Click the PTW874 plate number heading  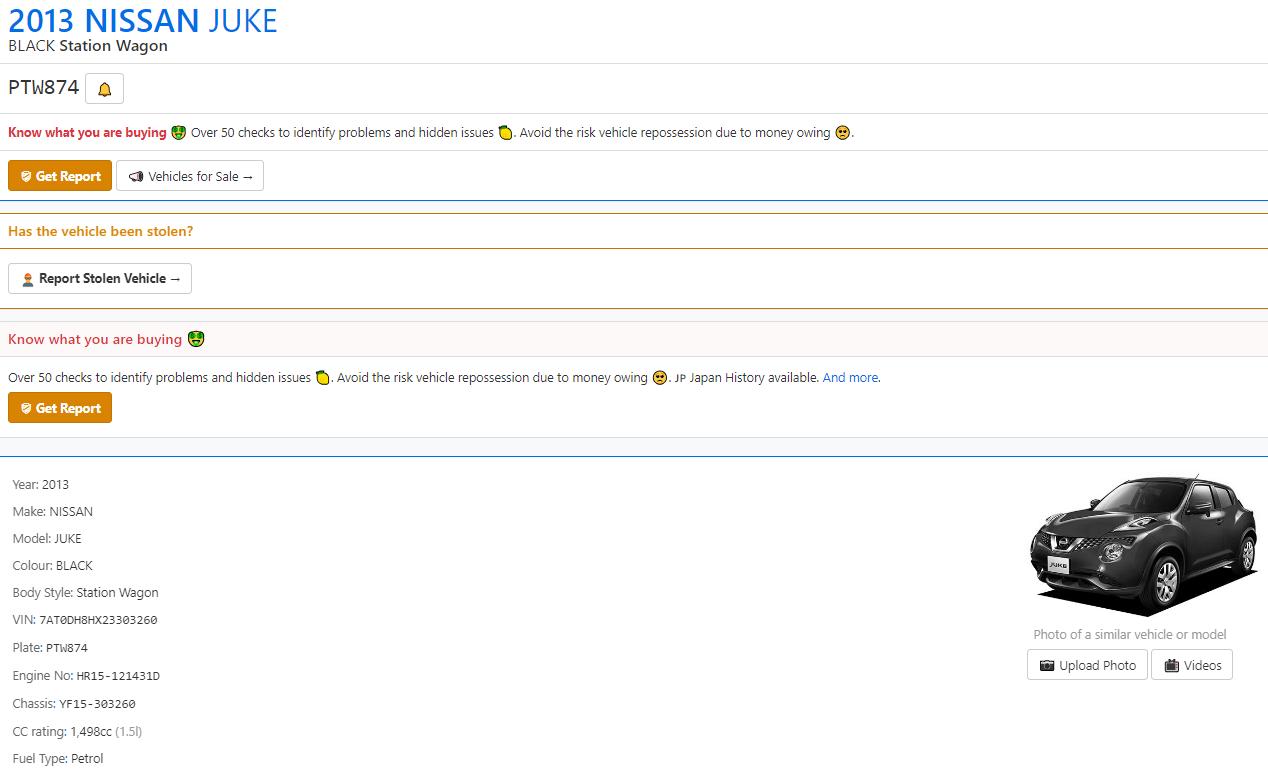coord(43,87)
